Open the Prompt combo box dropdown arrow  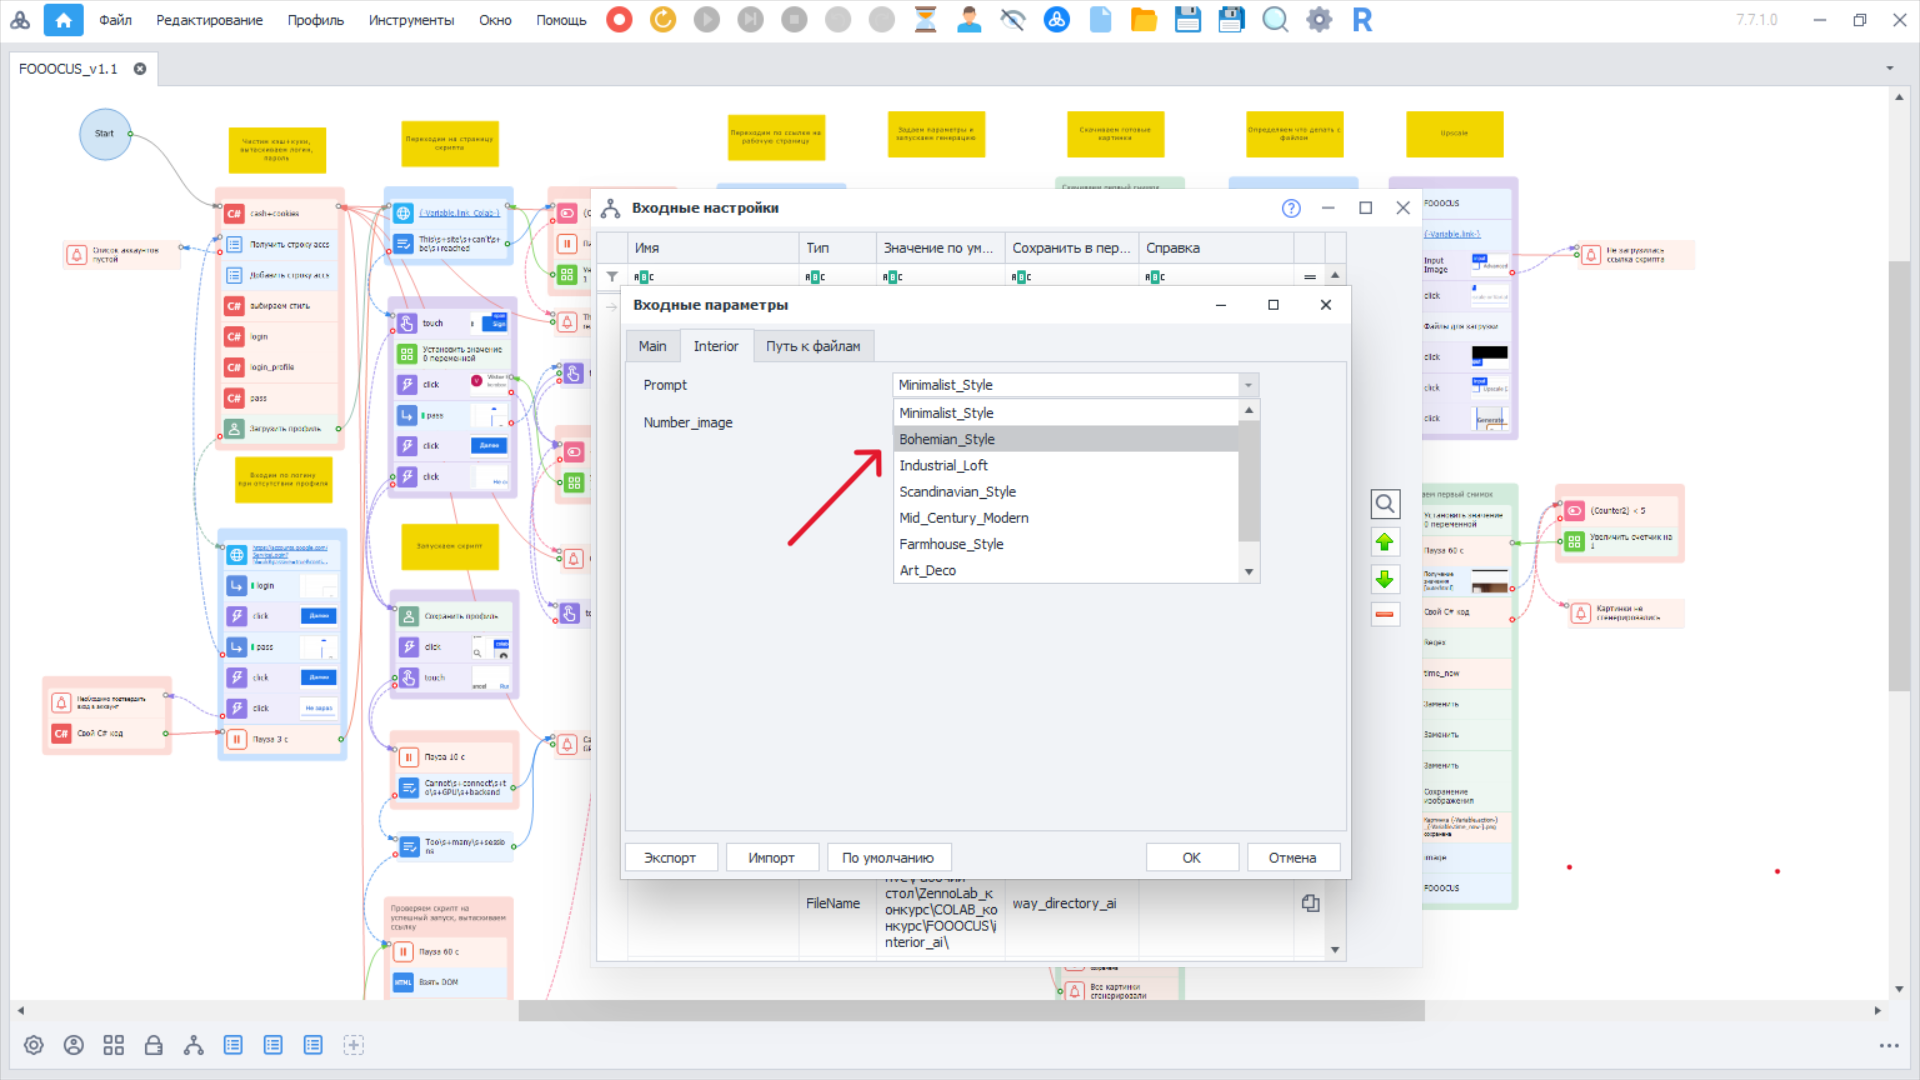pyautogui.click(x=1248, y=385)
